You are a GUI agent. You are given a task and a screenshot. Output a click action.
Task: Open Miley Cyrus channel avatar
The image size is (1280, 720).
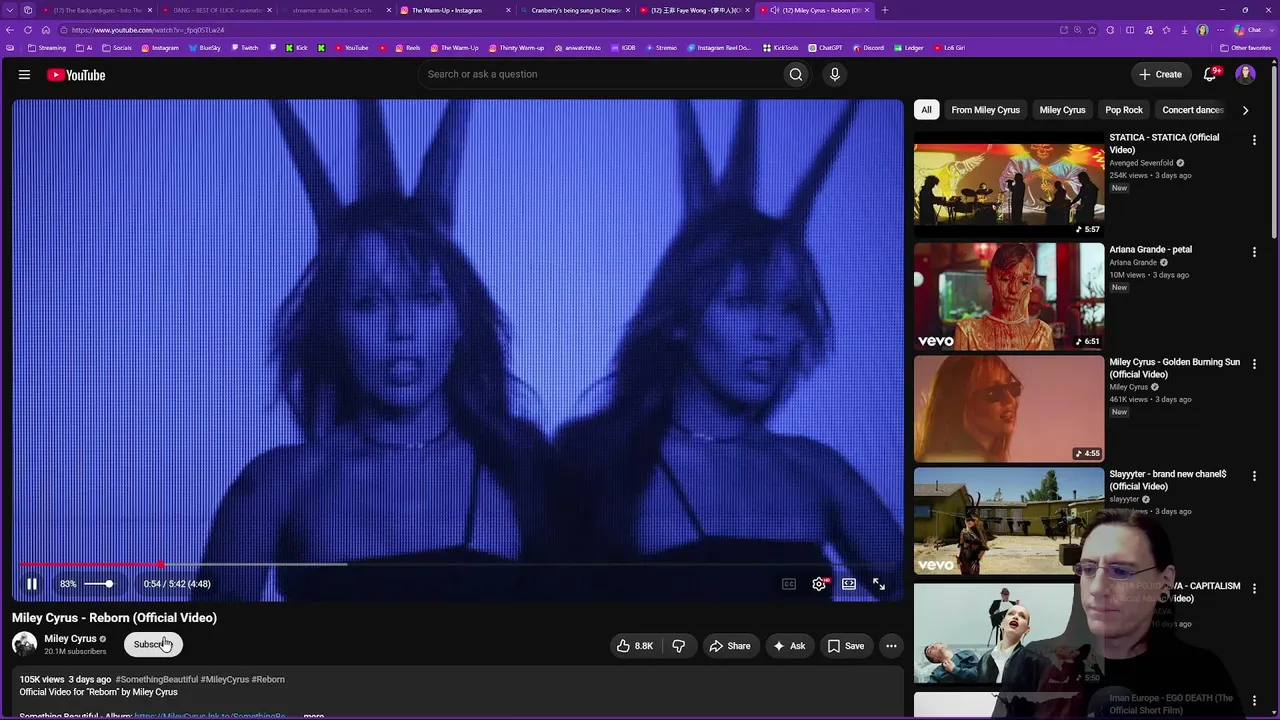click(x=24, y=645)
